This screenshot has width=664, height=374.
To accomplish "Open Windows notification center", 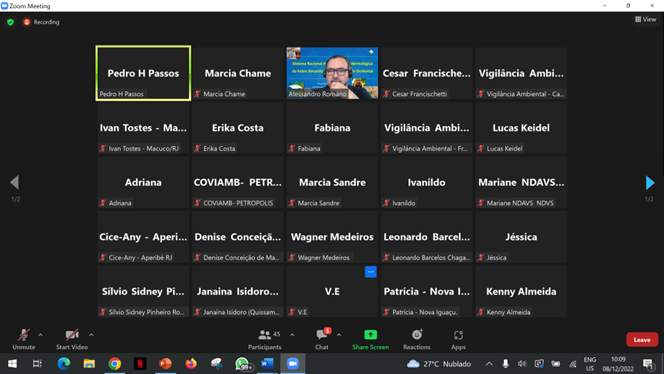I will pos(648,364).
